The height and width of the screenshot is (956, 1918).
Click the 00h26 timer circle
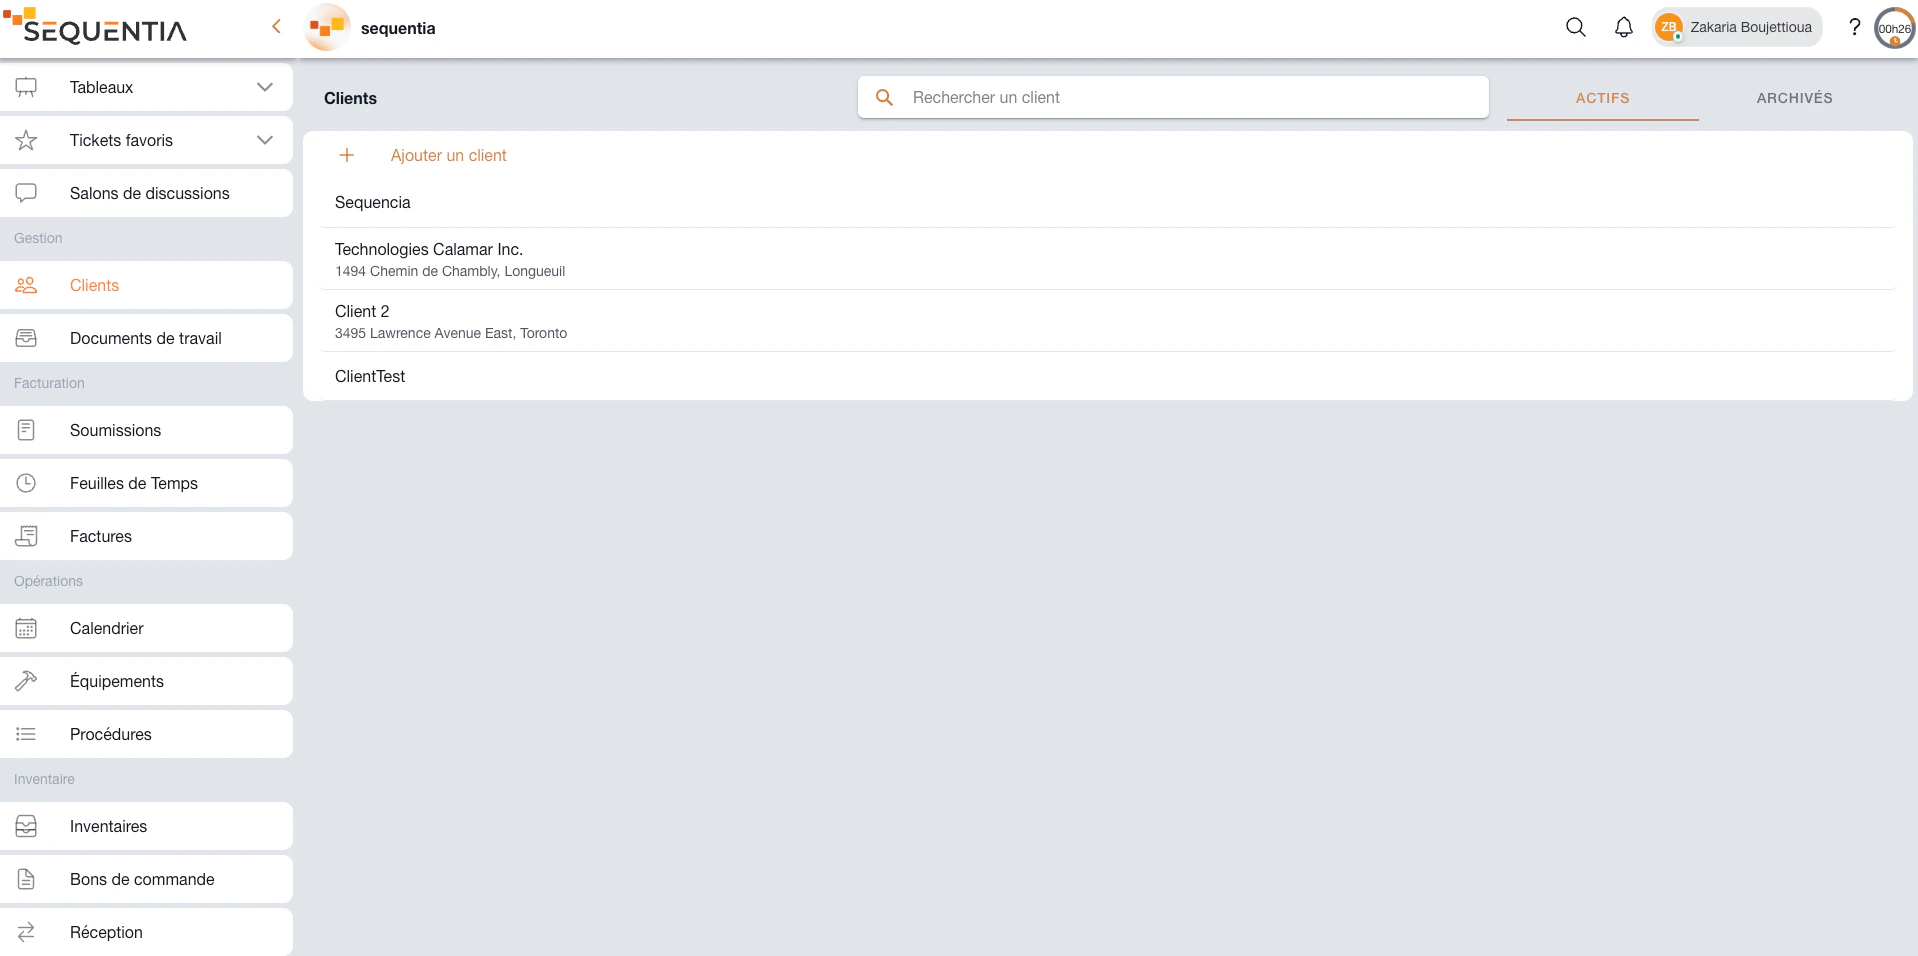point(1894,28)
